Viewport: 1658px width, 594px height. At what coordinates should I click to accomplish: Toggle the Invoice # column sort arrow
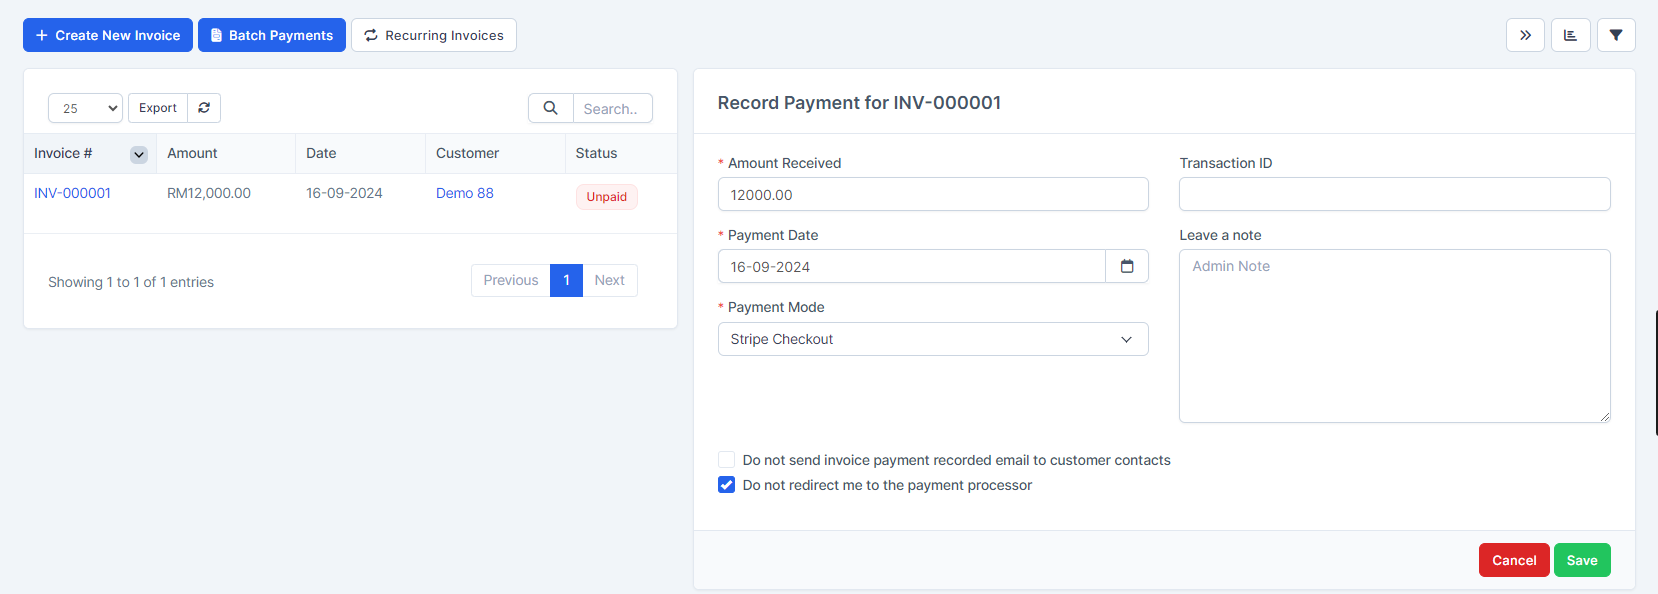[139, 154]
